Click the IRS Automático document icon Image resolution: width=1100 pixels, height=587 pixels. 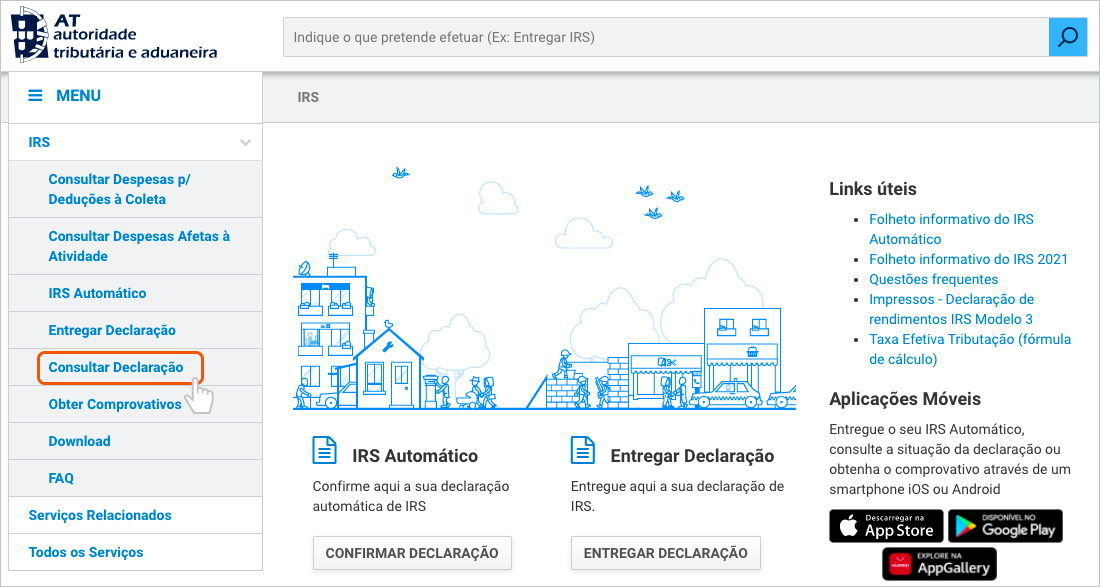325,451
